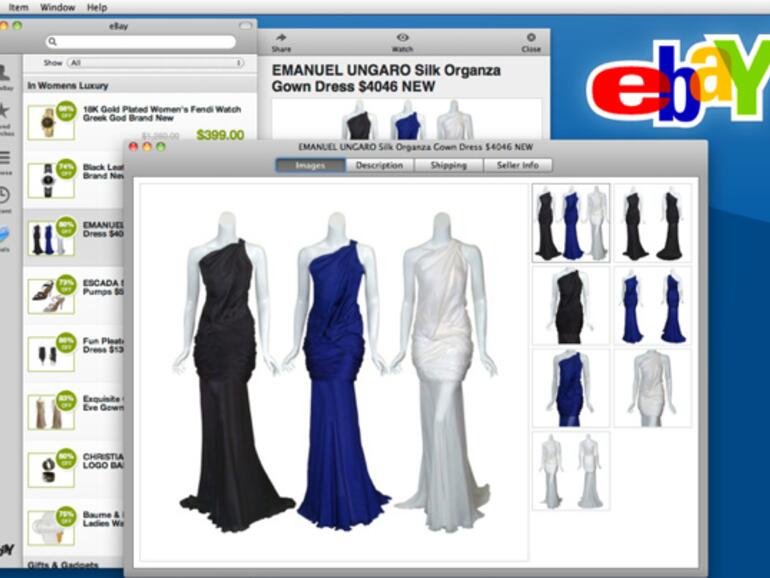Select the three-gowns thumbnail
The image size is (770, 578).
point(571,223)
